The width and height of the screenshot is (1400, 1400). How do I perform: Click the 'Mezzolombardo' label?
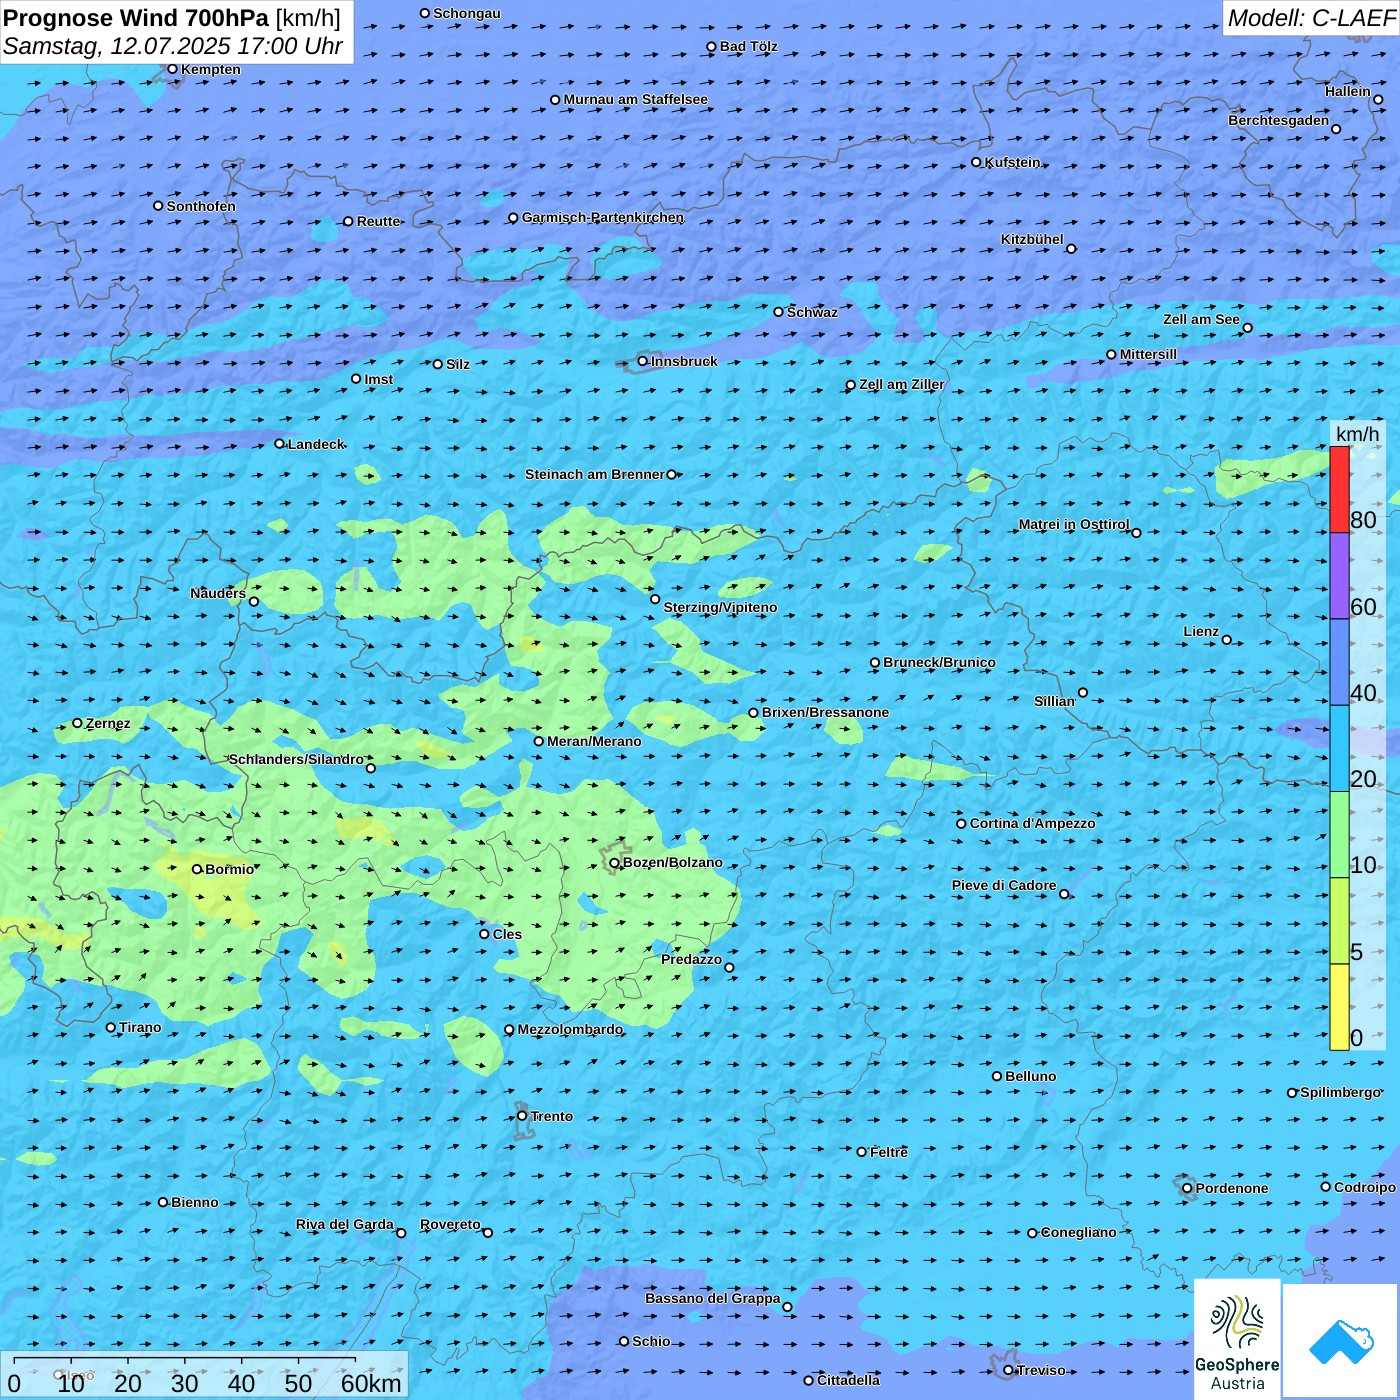click(570, 1029)
